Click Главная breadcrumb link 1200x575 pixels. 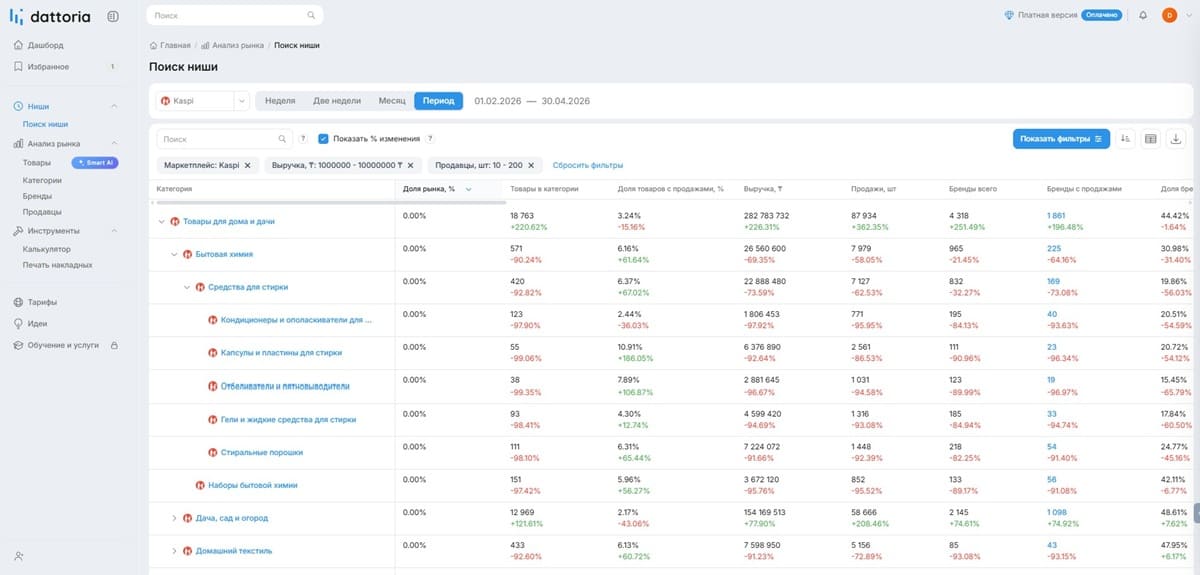click(175, 45)
